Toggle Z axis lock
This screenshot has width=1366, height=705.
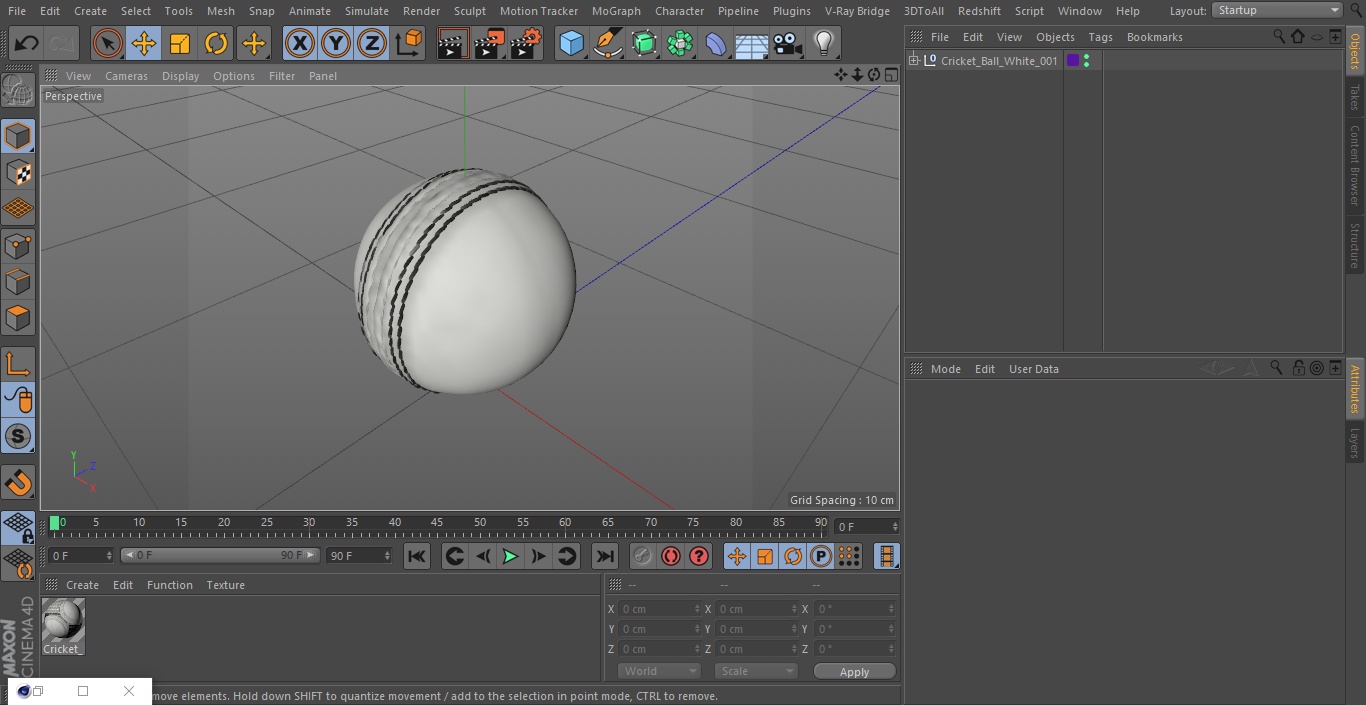372,43
